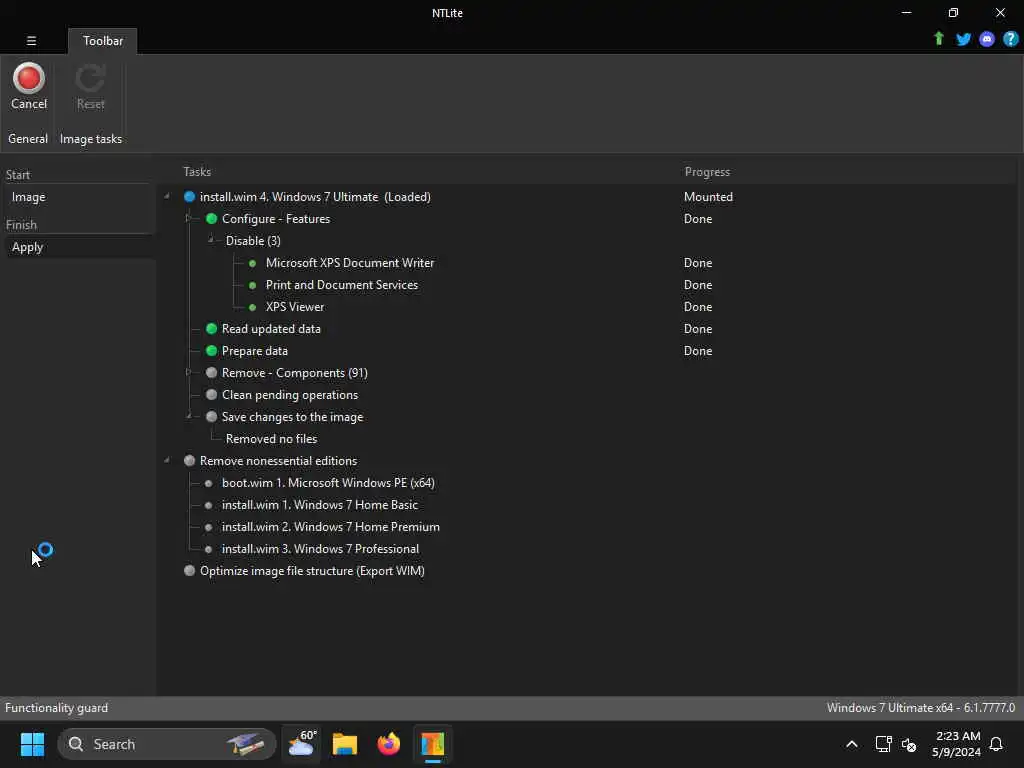Click green dot for Microsoft XPS Document Writer

point(252,263)
